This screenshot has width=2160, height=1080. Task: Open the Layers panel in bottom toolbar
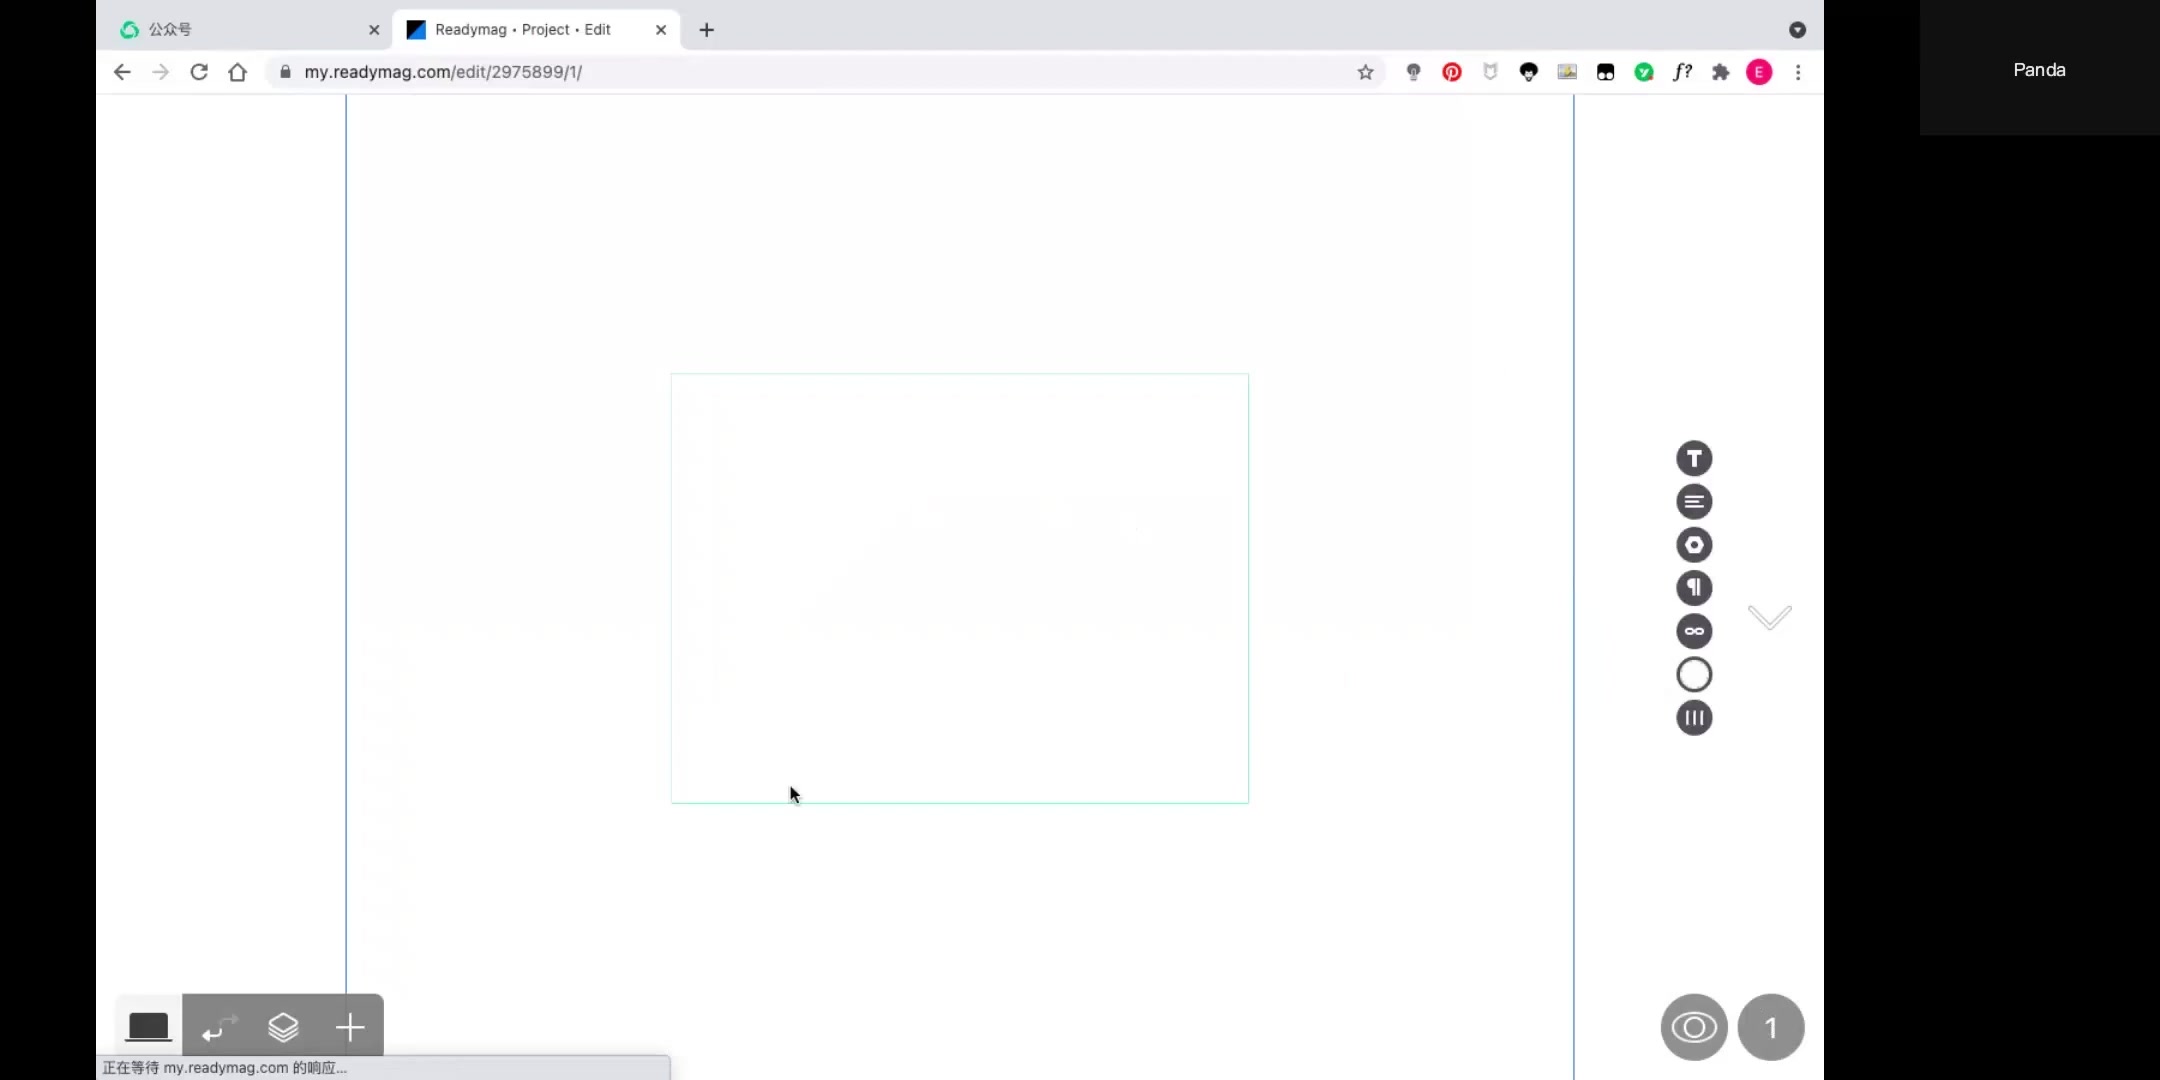coord(284,1028)
